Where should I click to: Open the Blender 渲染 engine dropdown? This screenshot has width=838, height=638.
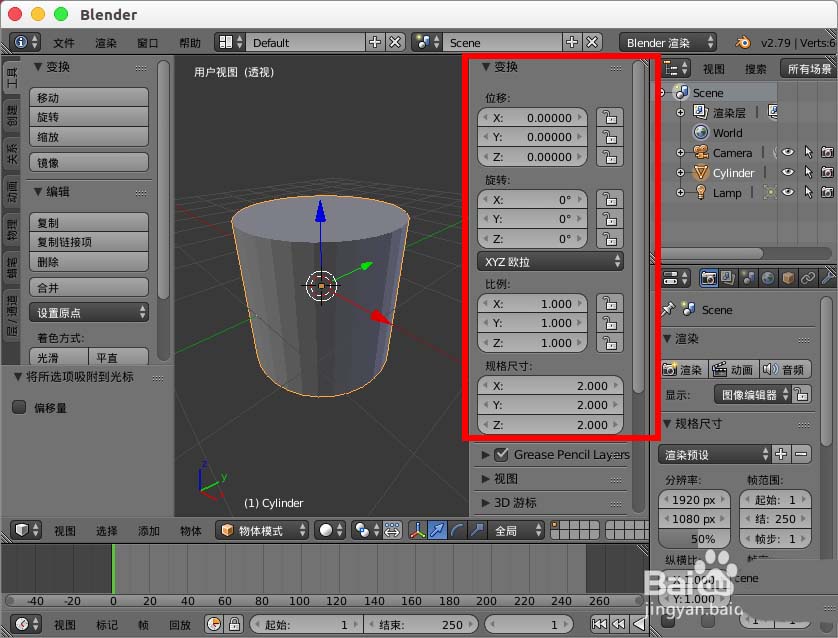668,42
